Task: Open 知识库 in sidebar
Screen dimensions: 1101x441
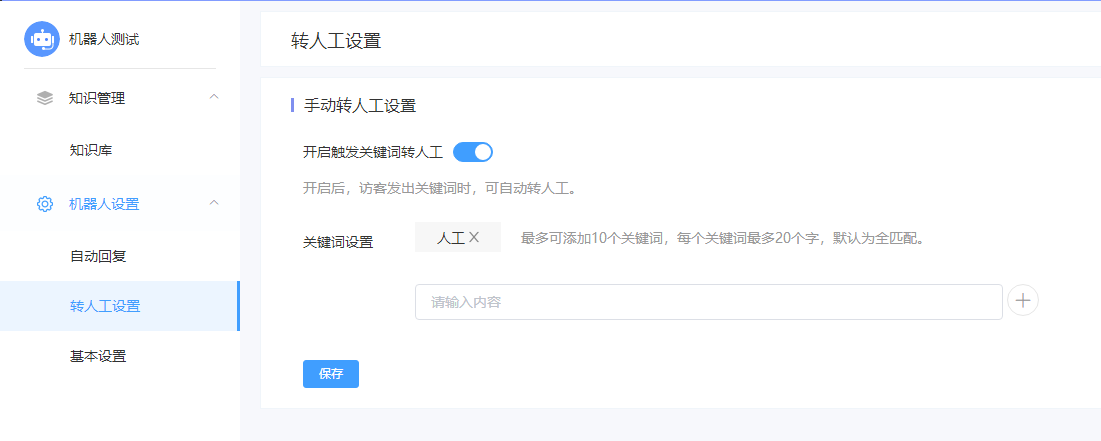Action: pos(91,150)
